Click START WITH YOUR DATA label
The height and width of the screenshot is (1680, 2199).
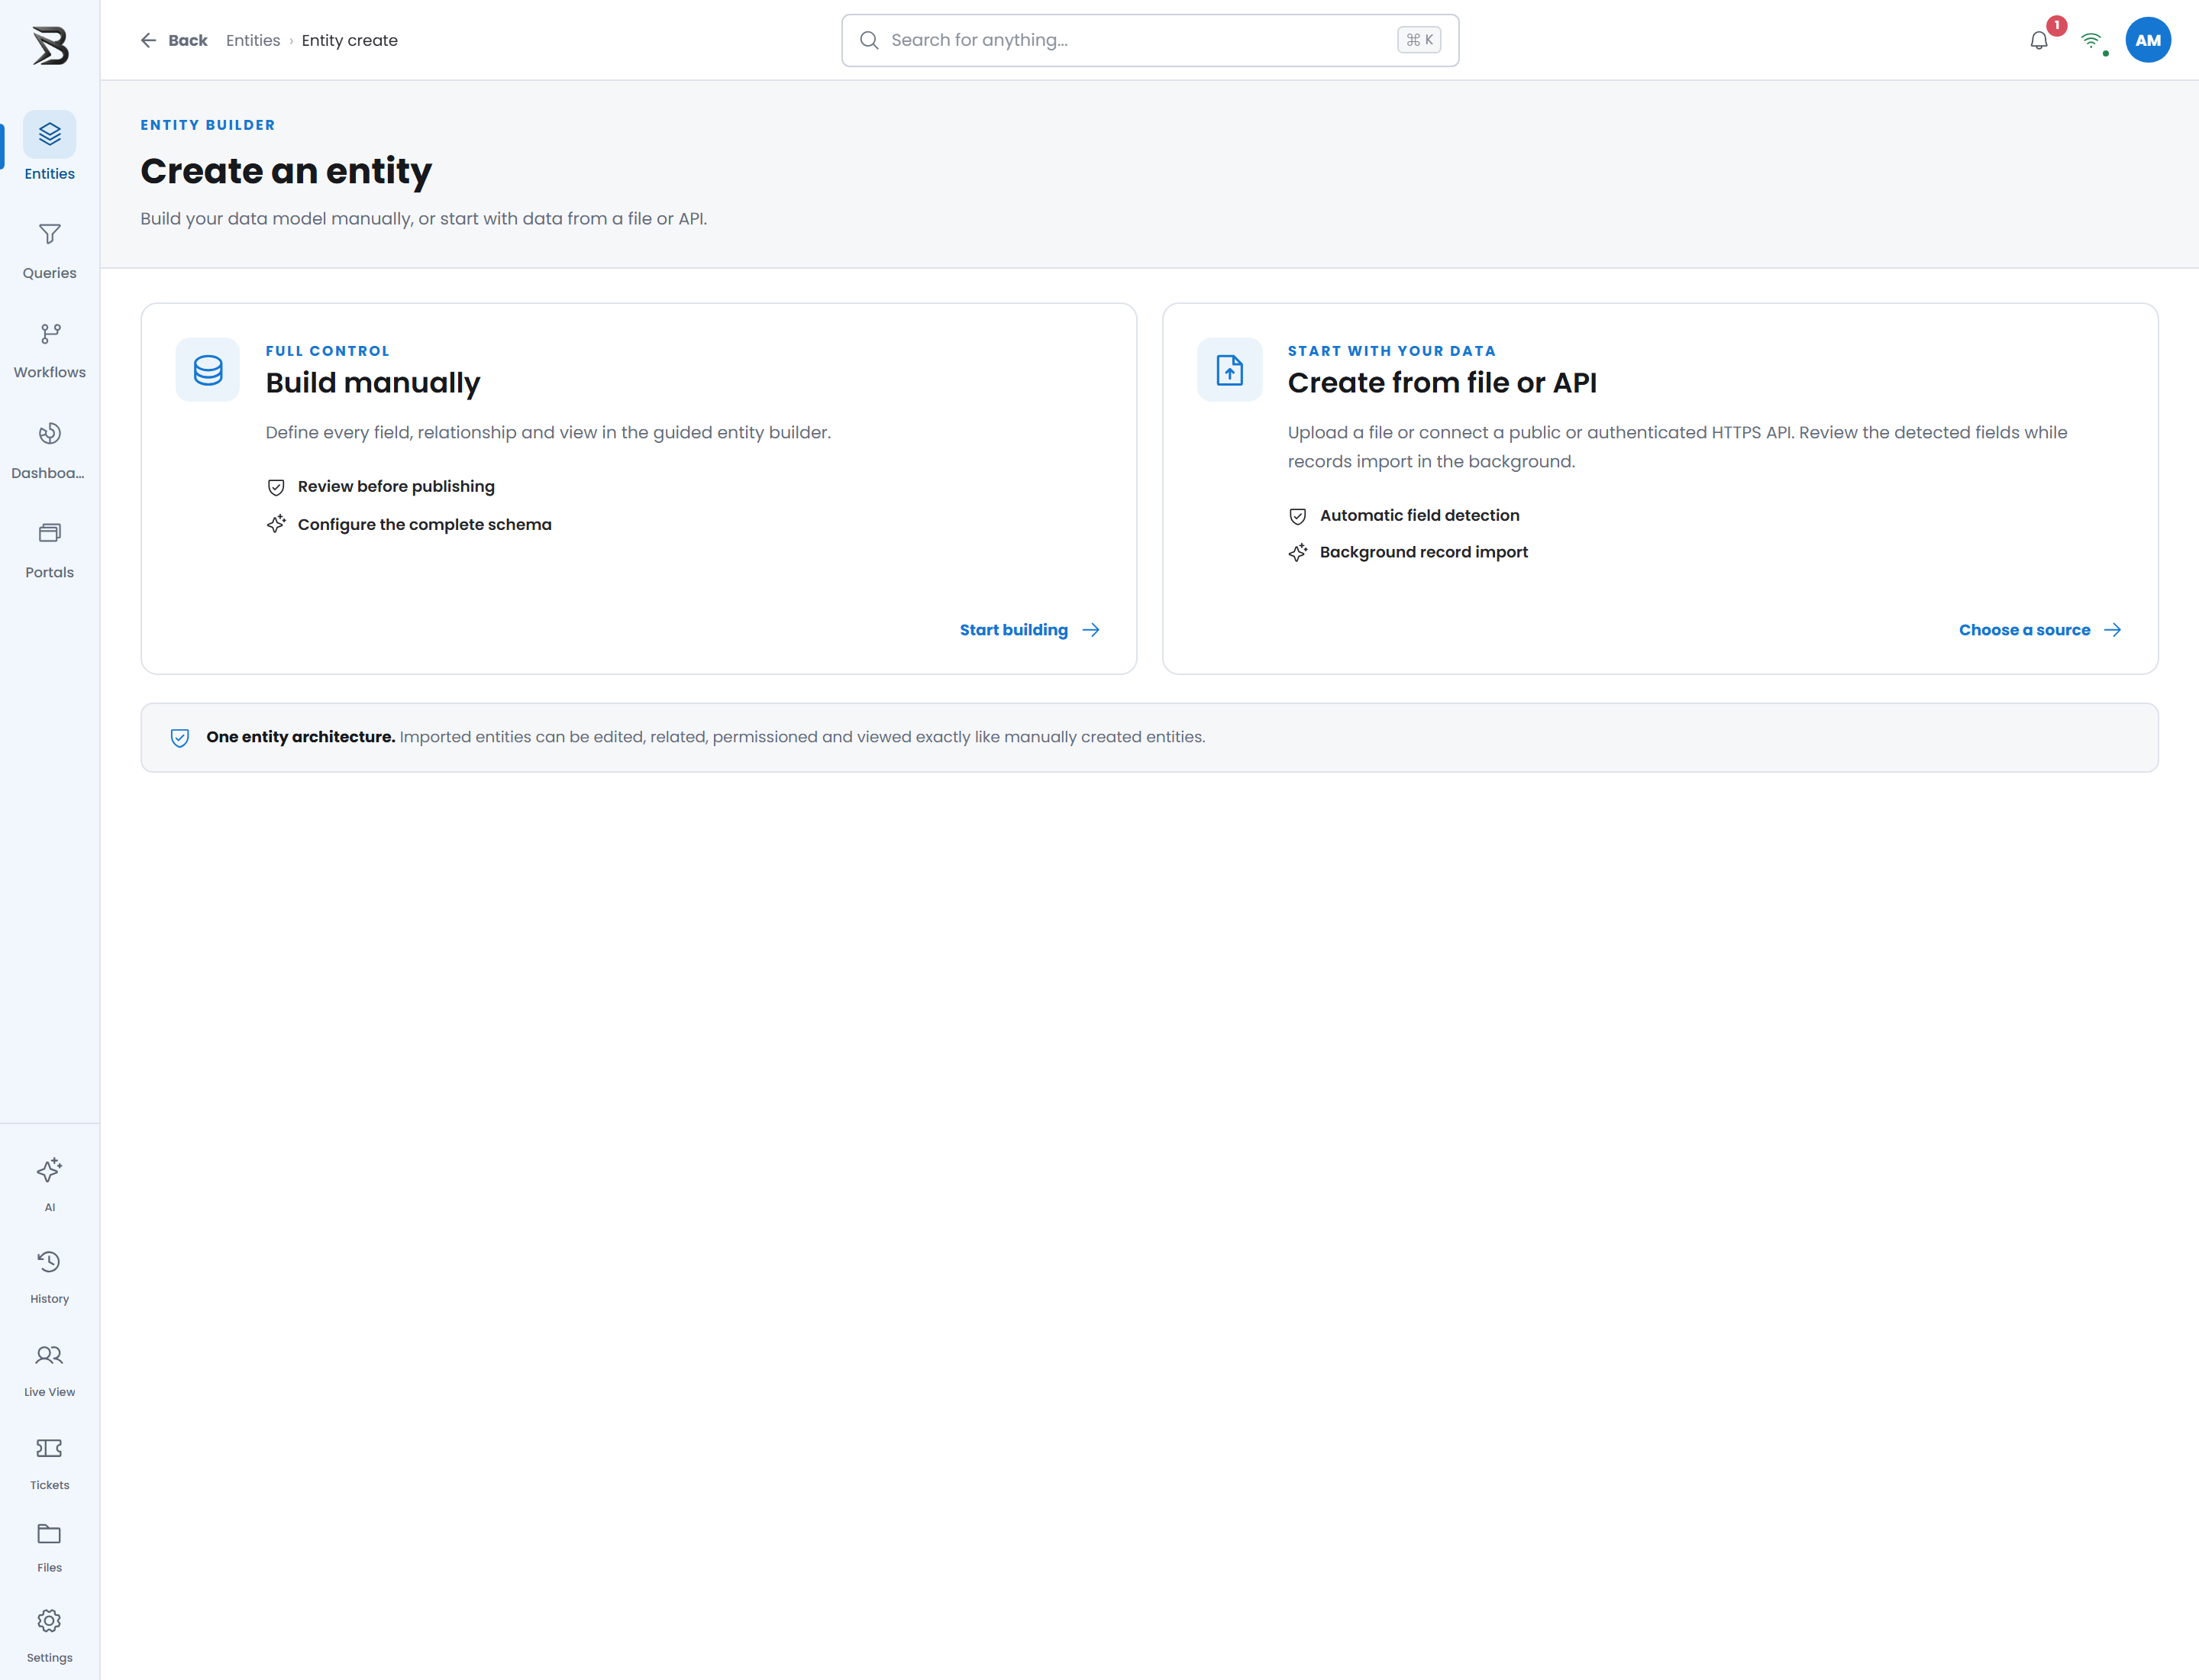point(1392,351)
